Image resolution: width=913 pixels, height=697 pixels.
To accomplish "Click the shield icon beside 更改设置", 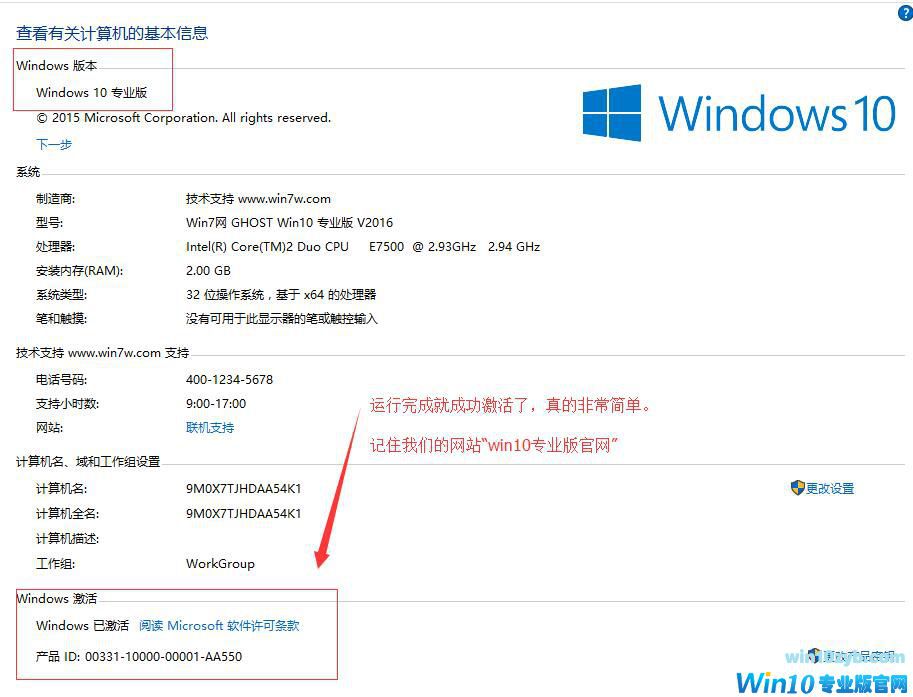I will 797,488.
